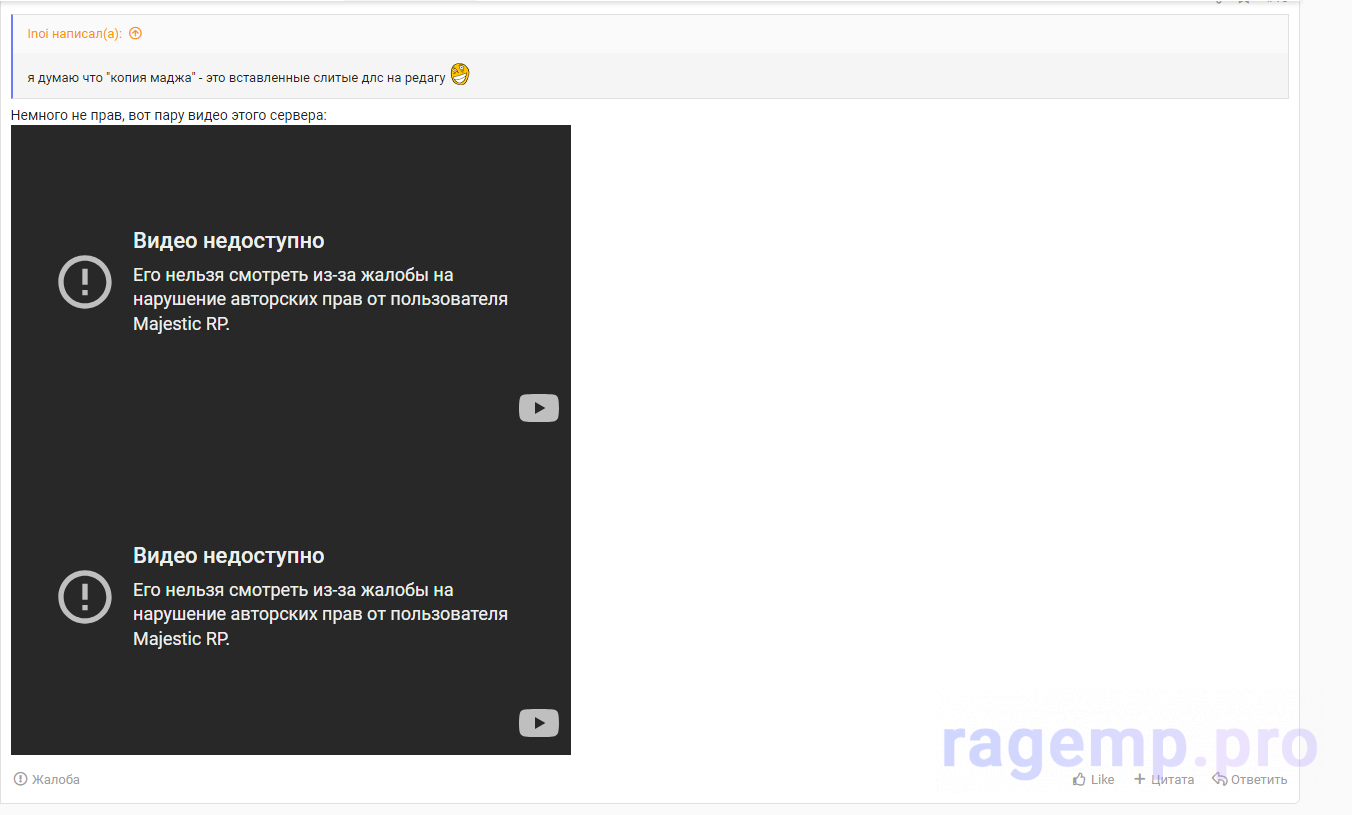Click the warning exclamation icon in the first video
The height and width of the screenshot is (815, 1352).
(x=85, y=282)
